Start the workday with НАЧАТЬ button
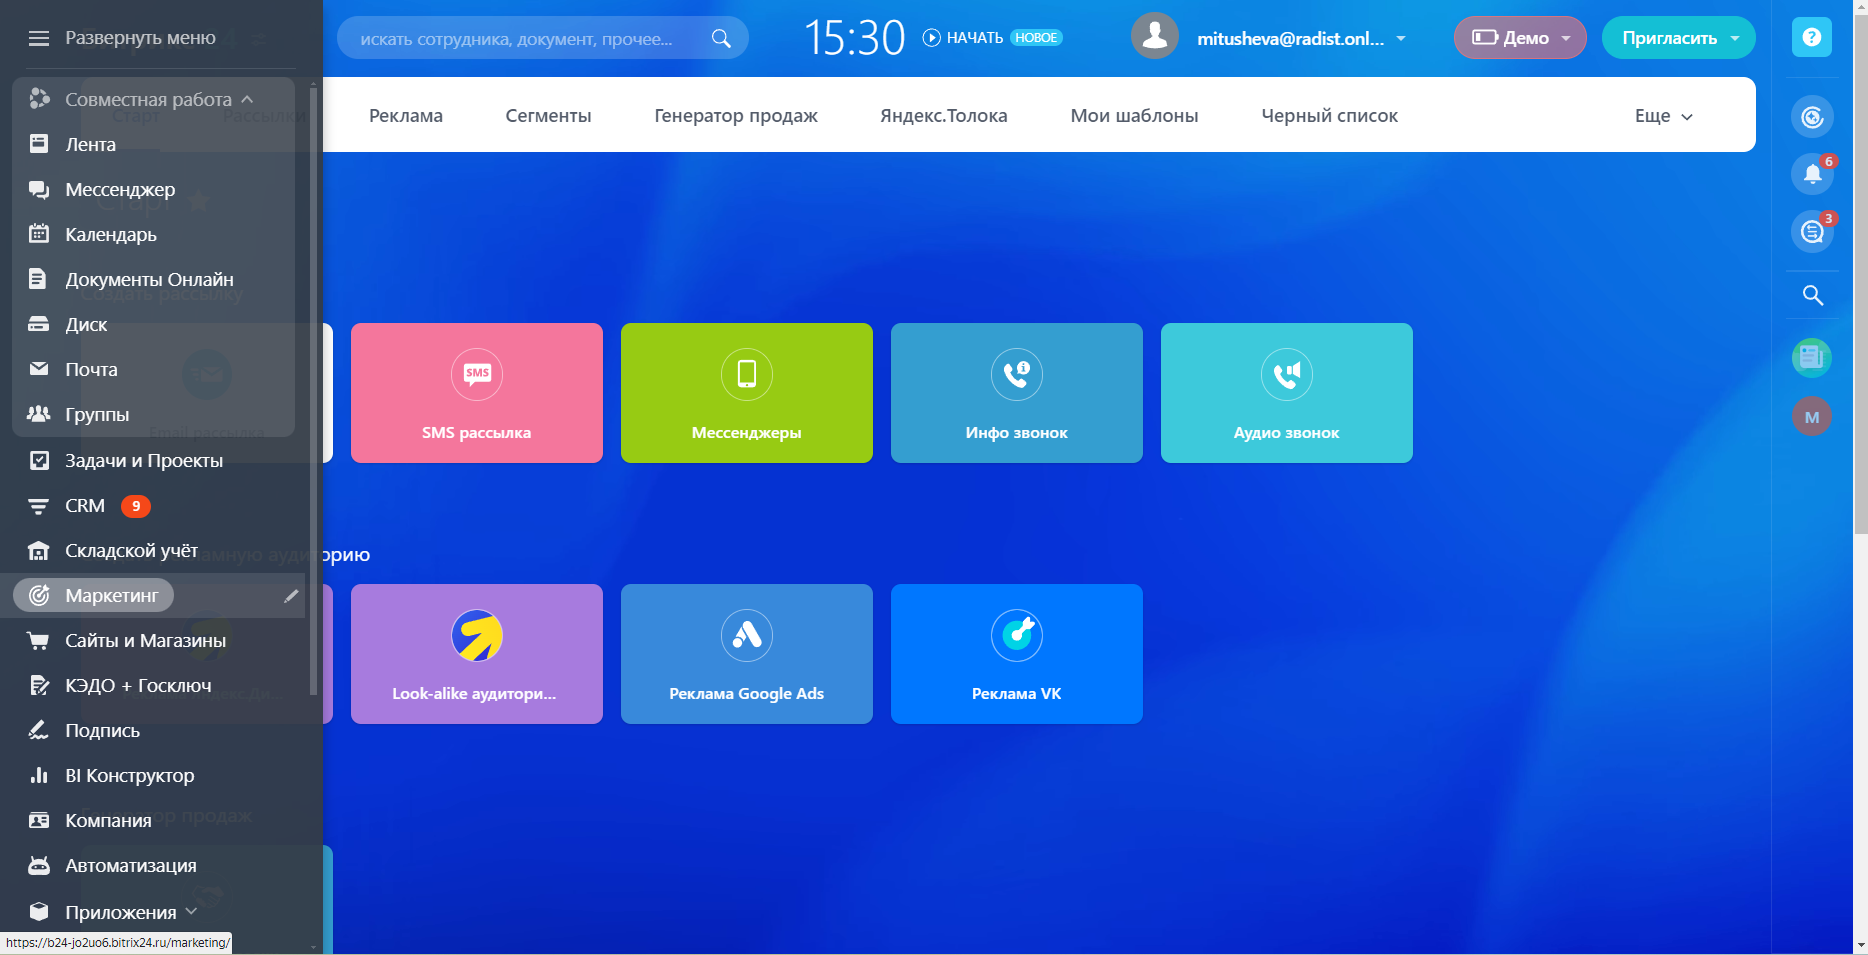 [963, 38]
